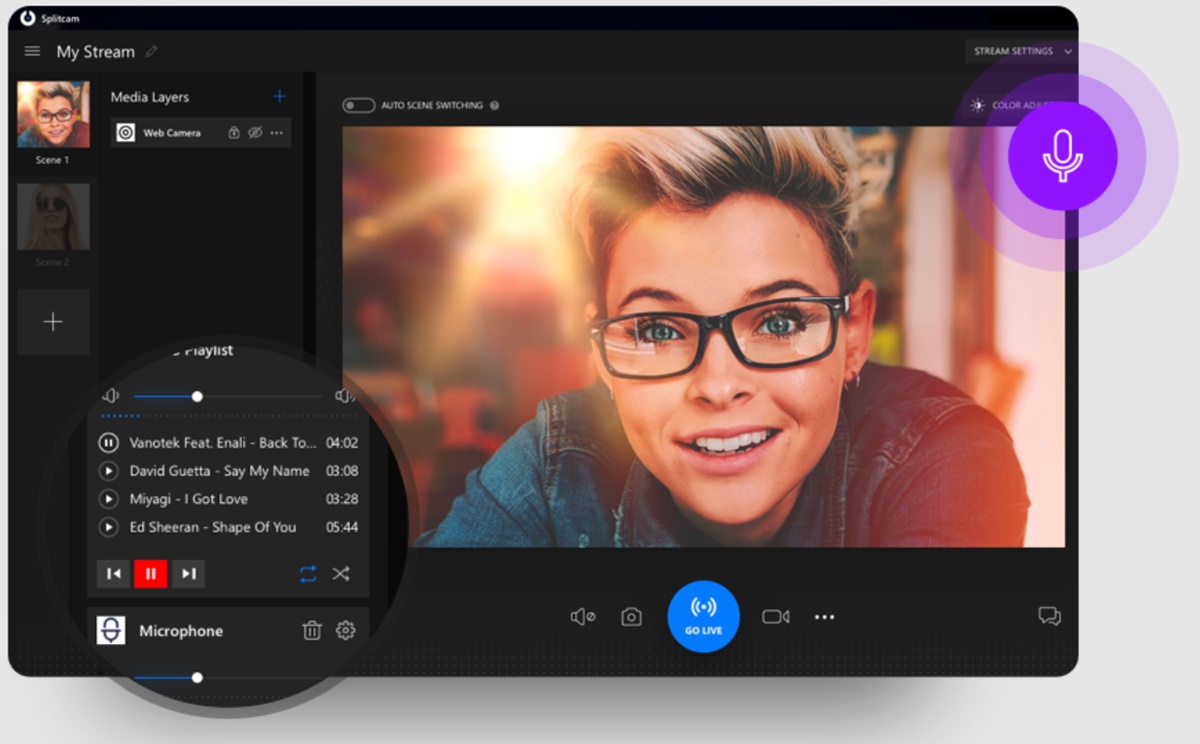The height and width of the screenshot is (744, 1200).
Task: Edit the My Stream title with pencil icon
Action: click(152, 51)
